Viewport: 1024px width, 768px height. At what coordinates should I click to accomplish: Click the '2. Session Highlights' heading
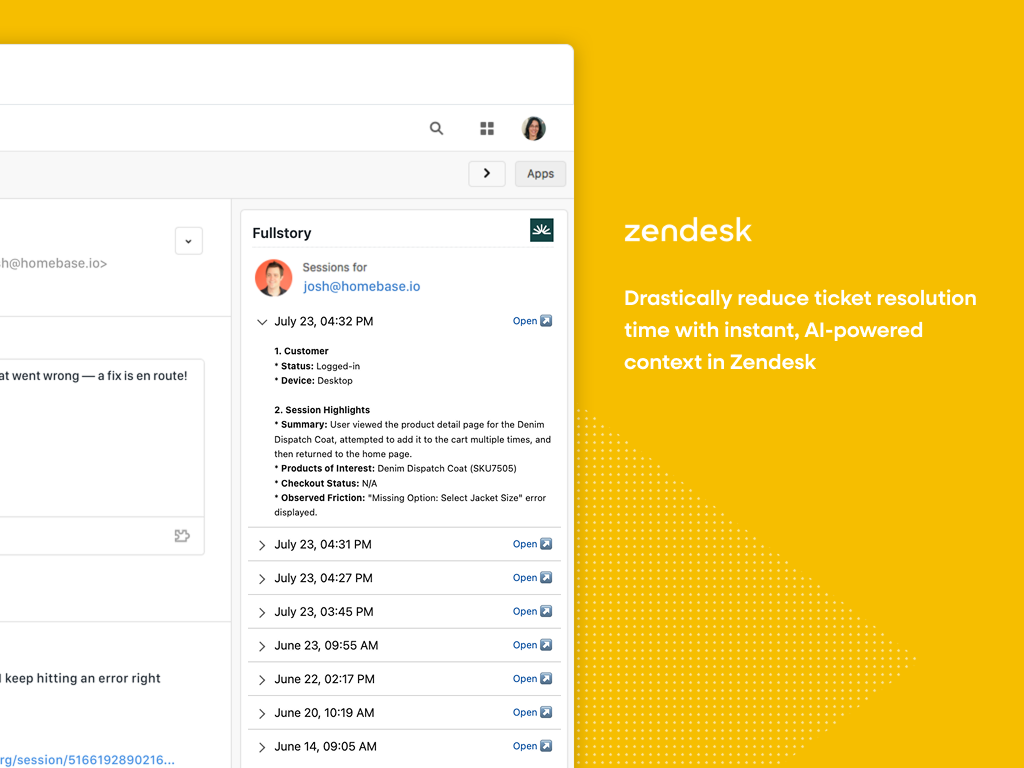coord(322,410)
